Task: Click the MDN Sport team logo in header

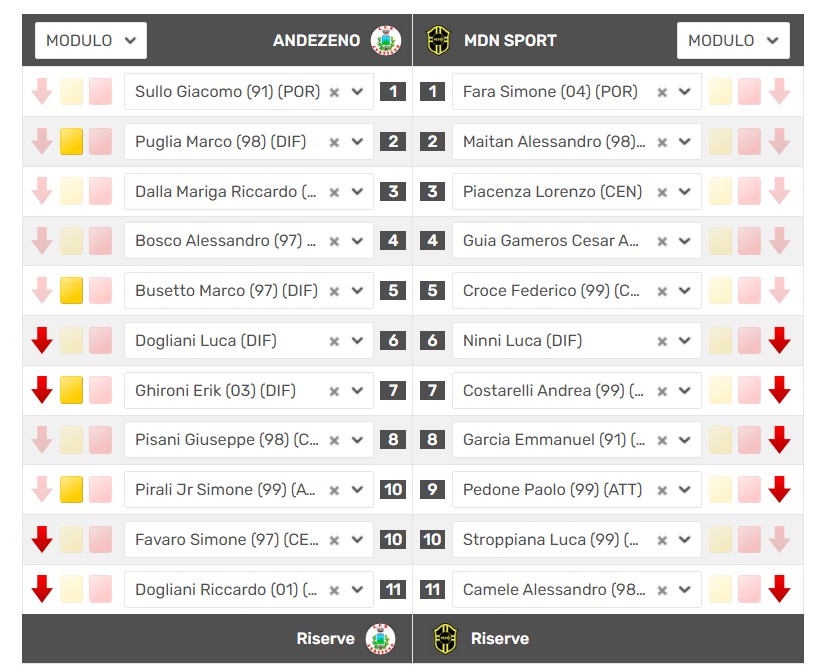Action: pyautogui.click(x=439, y=41)
